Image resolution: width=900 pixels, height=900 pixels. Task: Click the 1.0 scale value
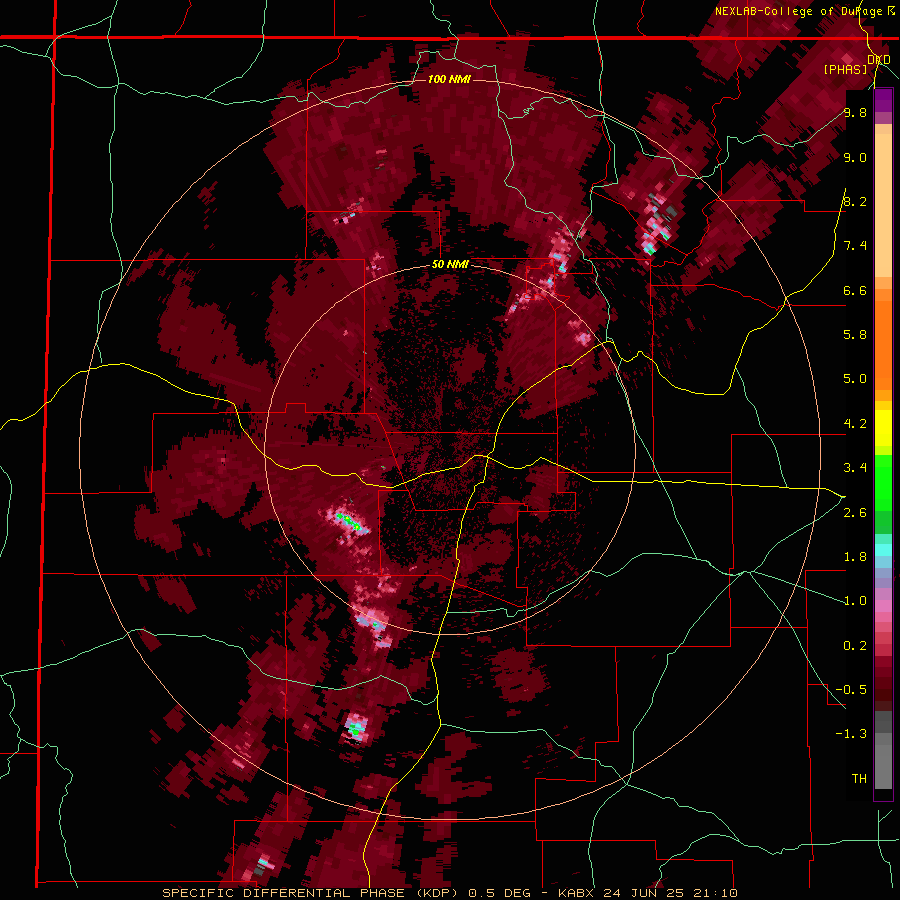(x=855, y=601)
